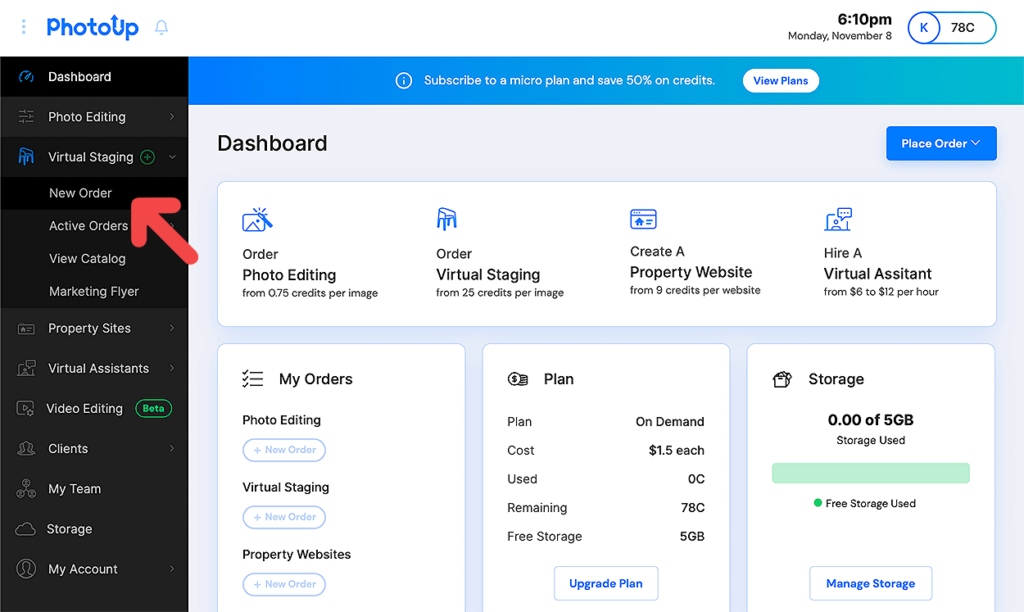Click the '$1.5 each' cost value

pos(677,451)
